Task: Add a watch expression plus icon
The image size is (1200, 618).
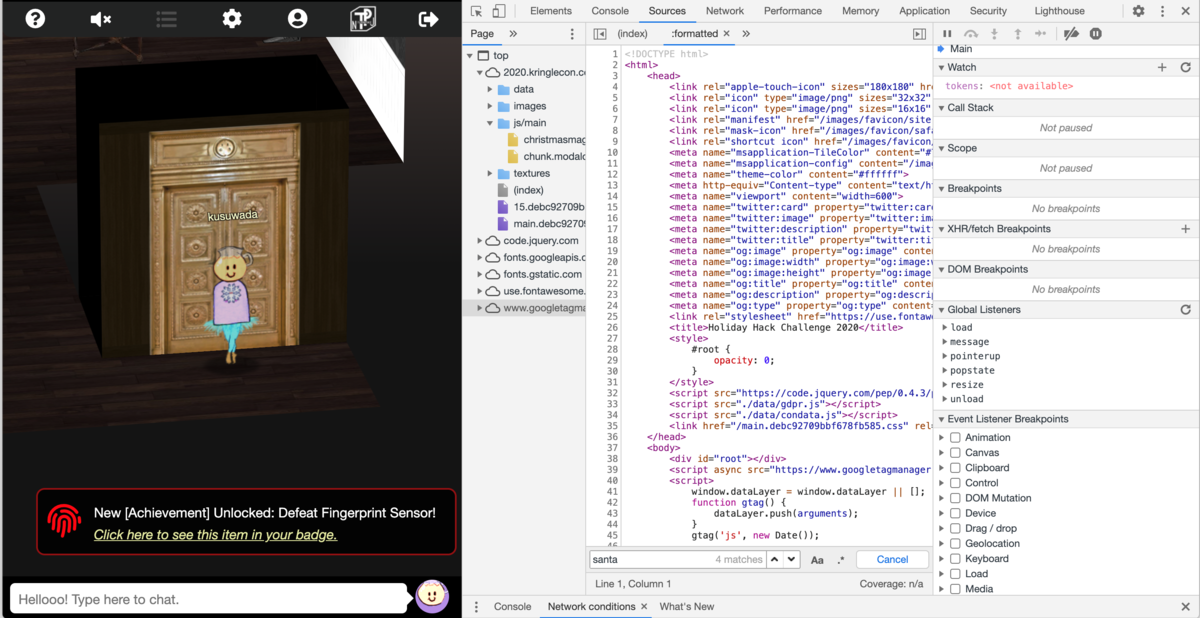Action: coord(1162,67)
